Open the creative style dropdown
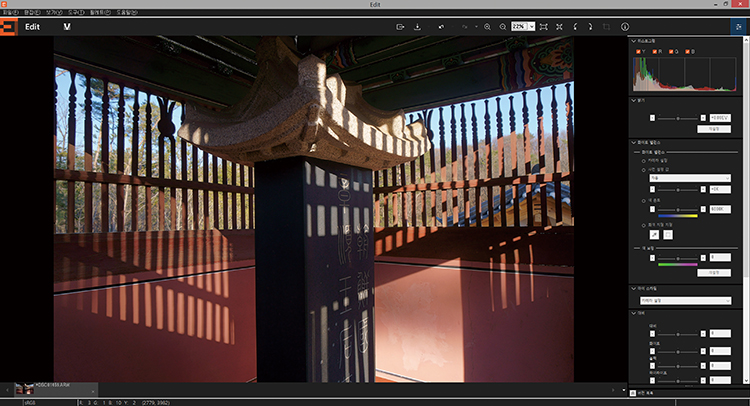The height and width of the screenshot is (406, 750). point(685,301)
